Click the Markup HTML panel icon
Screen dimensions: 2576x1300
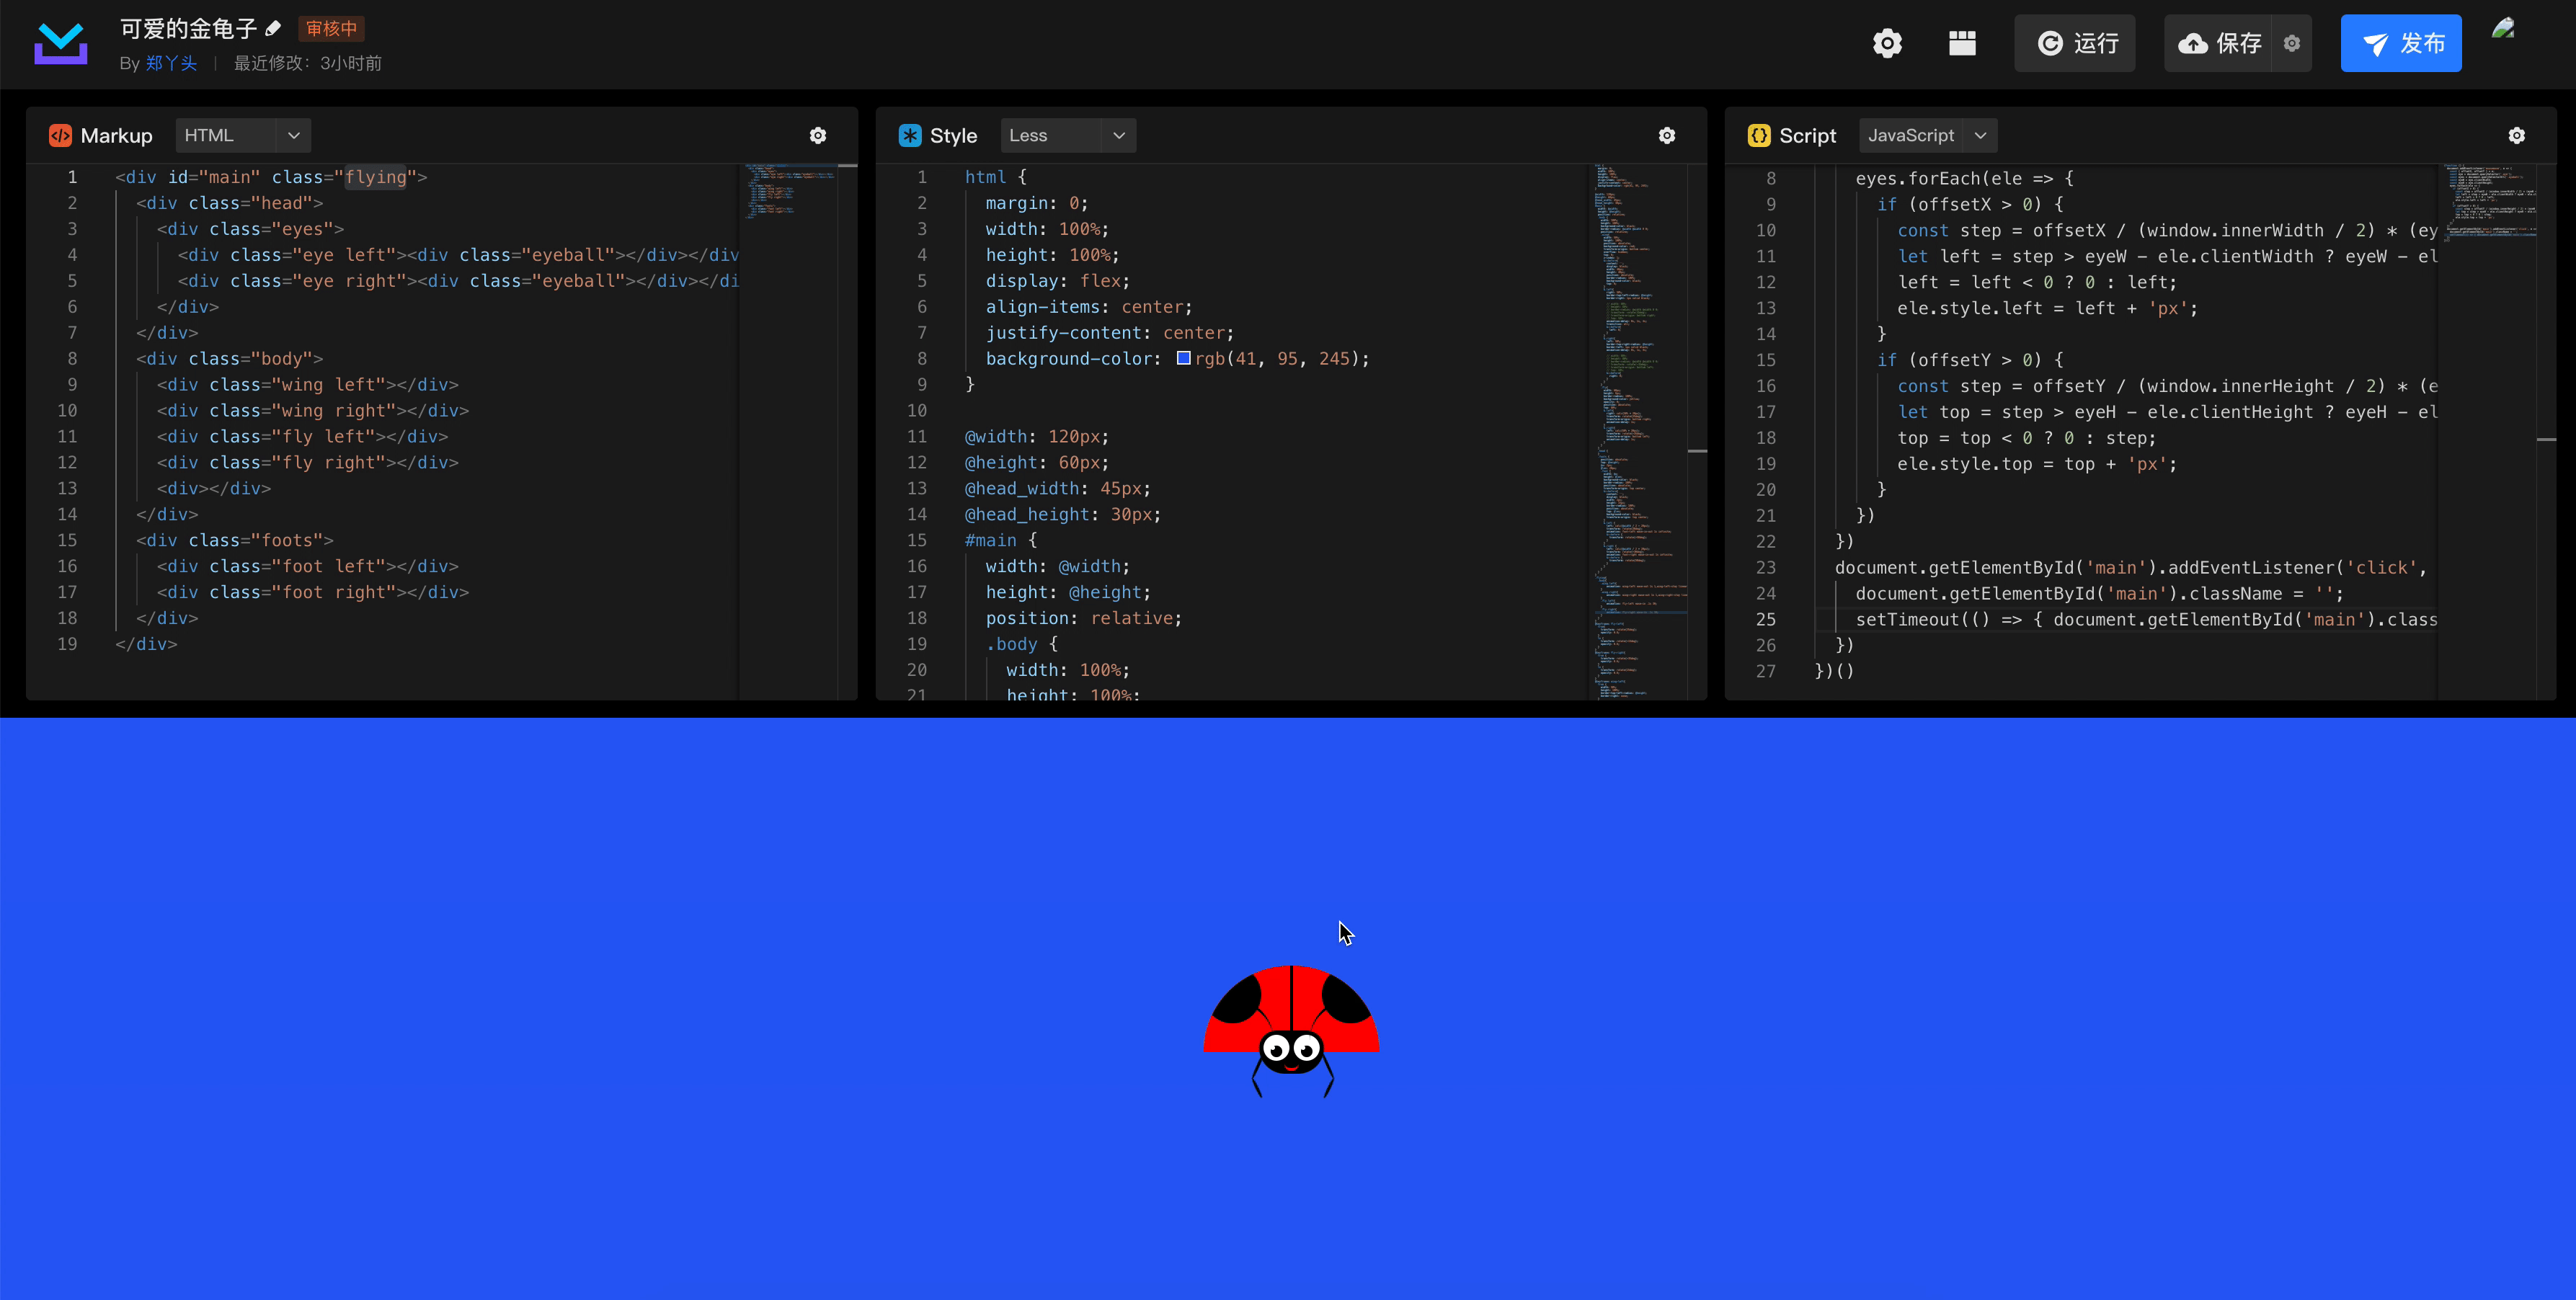point(60,136)
